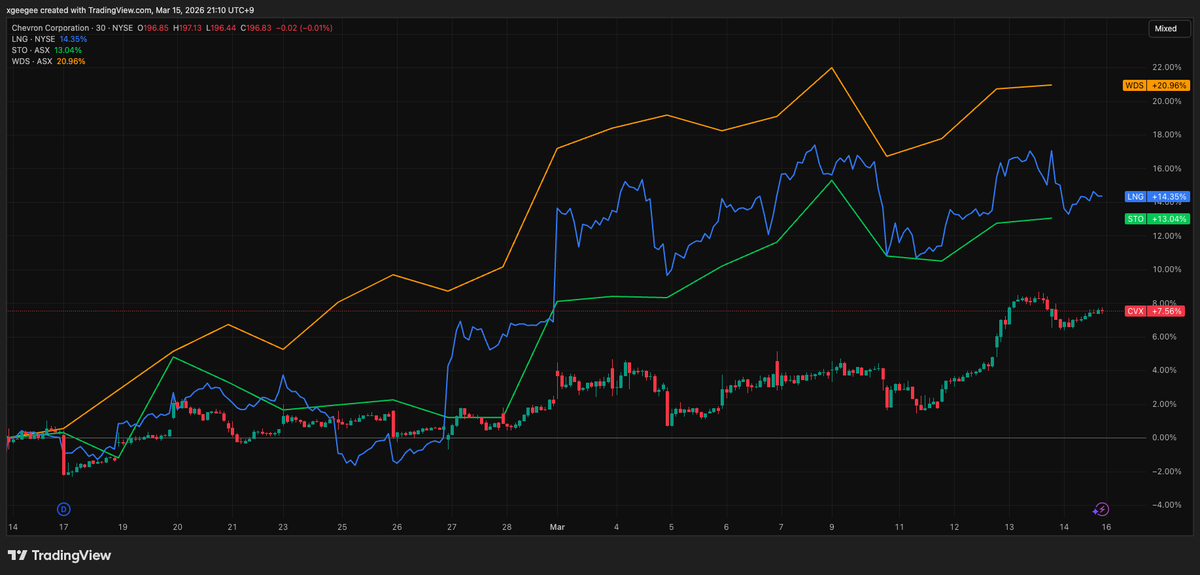Select the green STO +13.04% price label
The image size is (1200, 575).
pyautogui.click(x=1156, y=218)
